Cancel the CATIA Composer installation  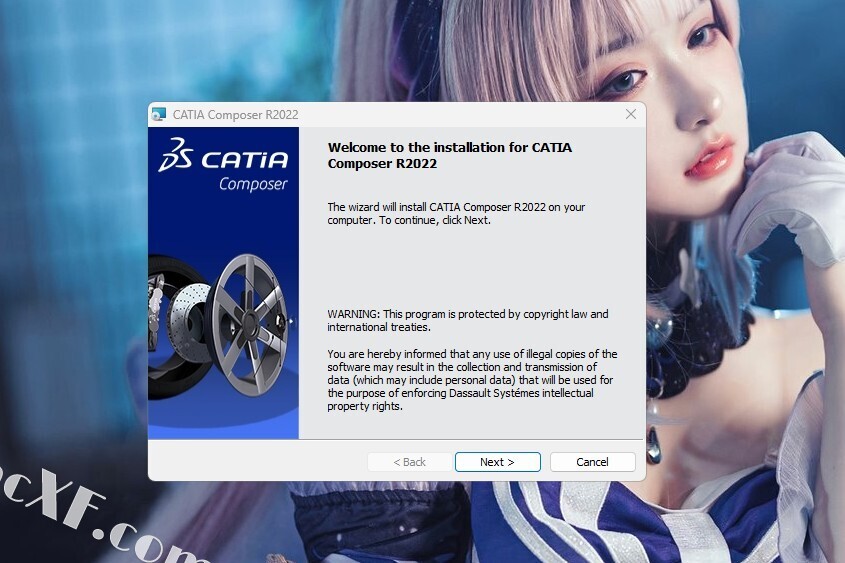pos(592,462)
